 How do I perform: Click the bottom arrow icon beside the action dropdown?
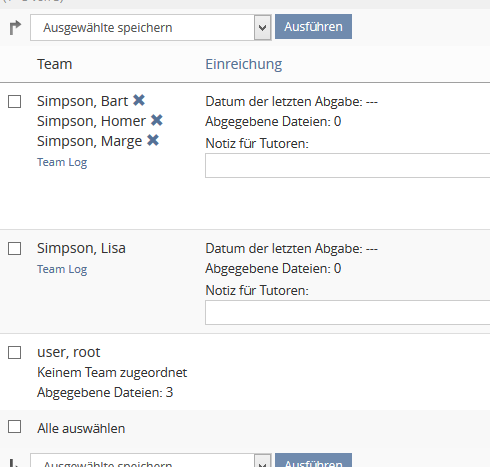click(x=14, y=463)
